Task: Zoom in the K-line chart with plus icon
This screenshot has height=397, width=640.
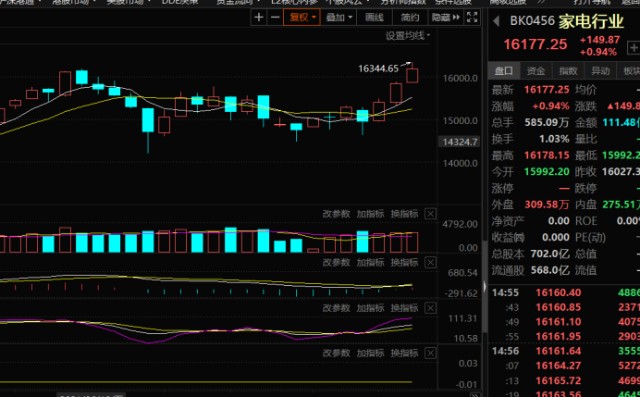Action: point(258,17)
